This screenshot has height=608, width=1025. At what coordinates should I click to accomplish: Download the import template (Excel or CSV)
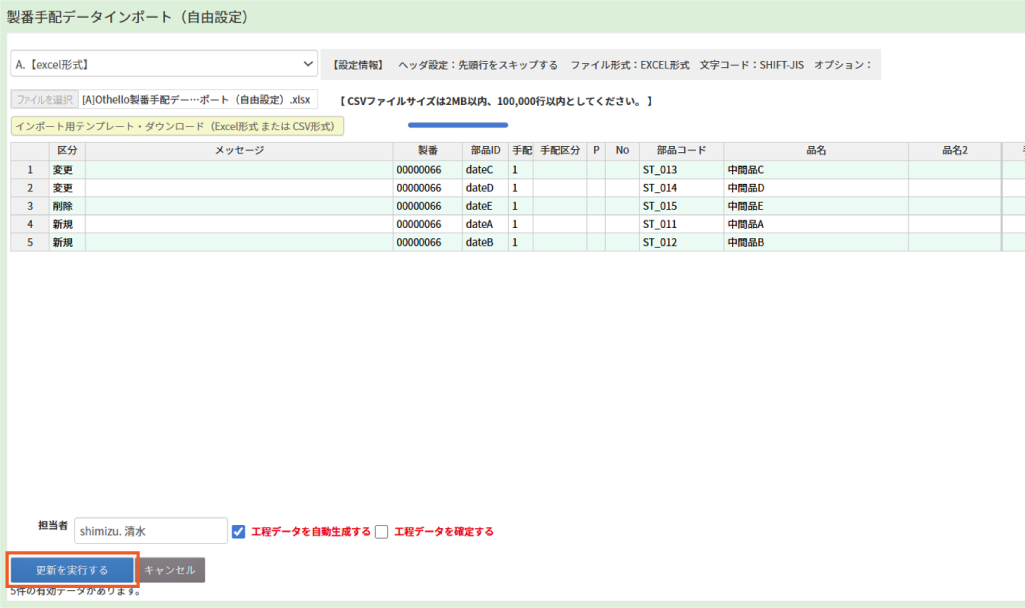pos(177,127)
